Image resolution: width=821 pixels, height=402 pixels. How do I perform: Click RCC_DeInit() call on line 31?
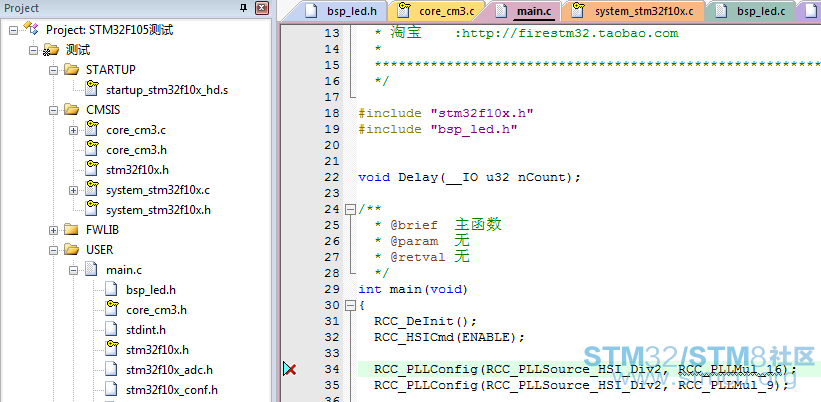[426, 321]
